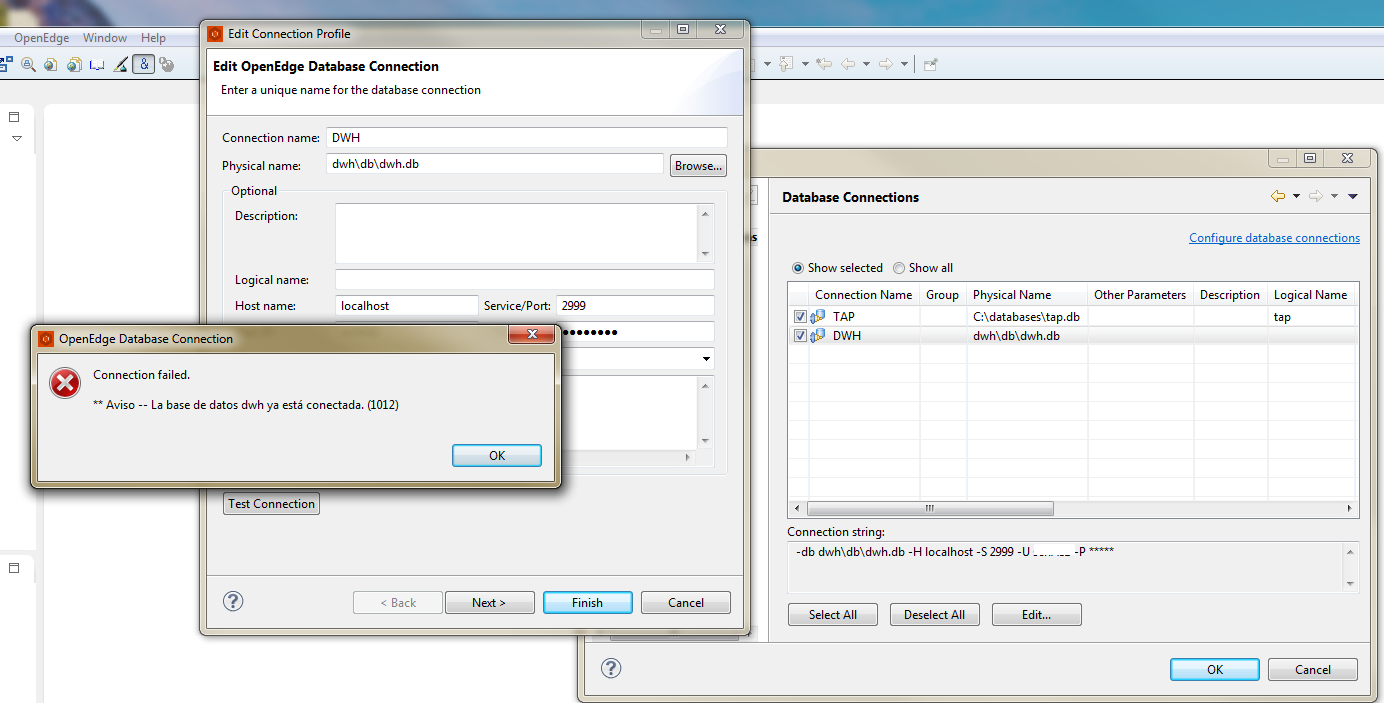
Task: Click the Connection name field containing DWH
Action: (x=527, y=138)
